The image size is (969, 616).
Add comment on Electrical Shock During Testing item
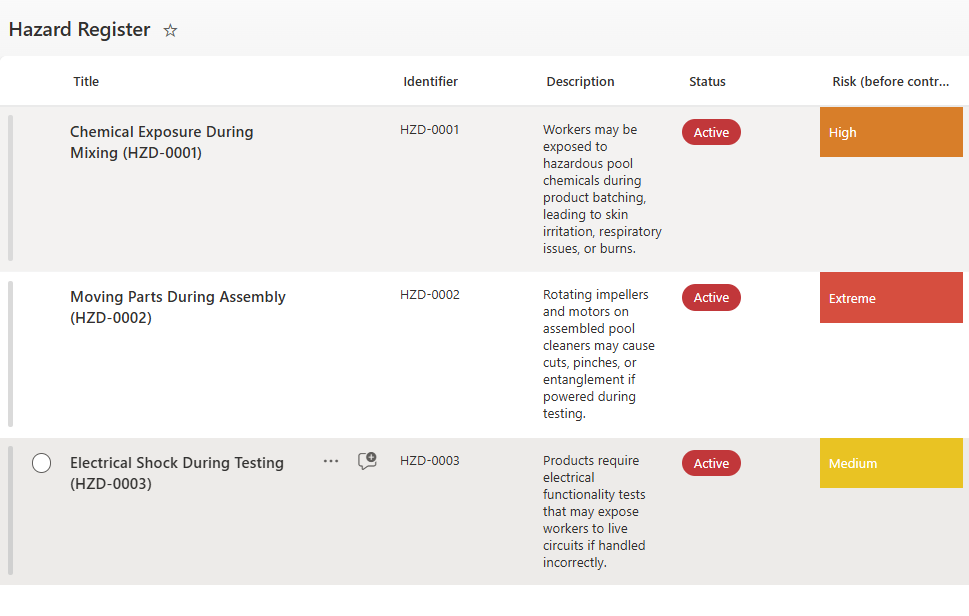[367, 461]
